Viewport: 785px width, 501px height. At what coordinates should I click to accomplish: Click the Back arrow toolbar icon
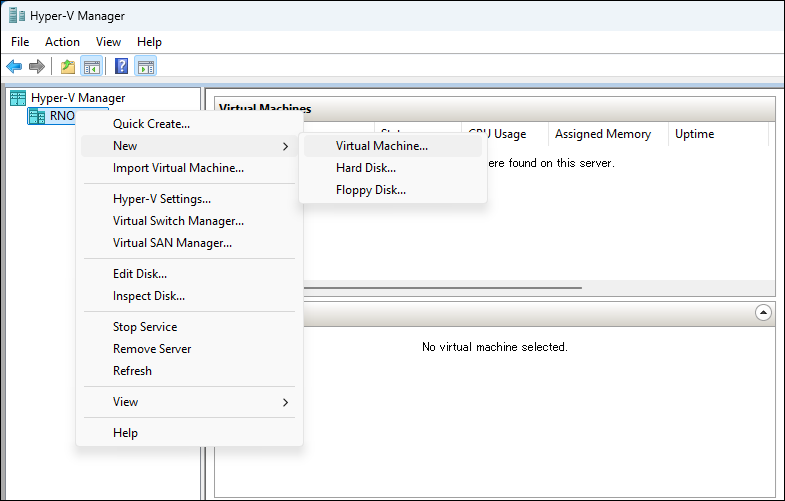tap(14, 66)
